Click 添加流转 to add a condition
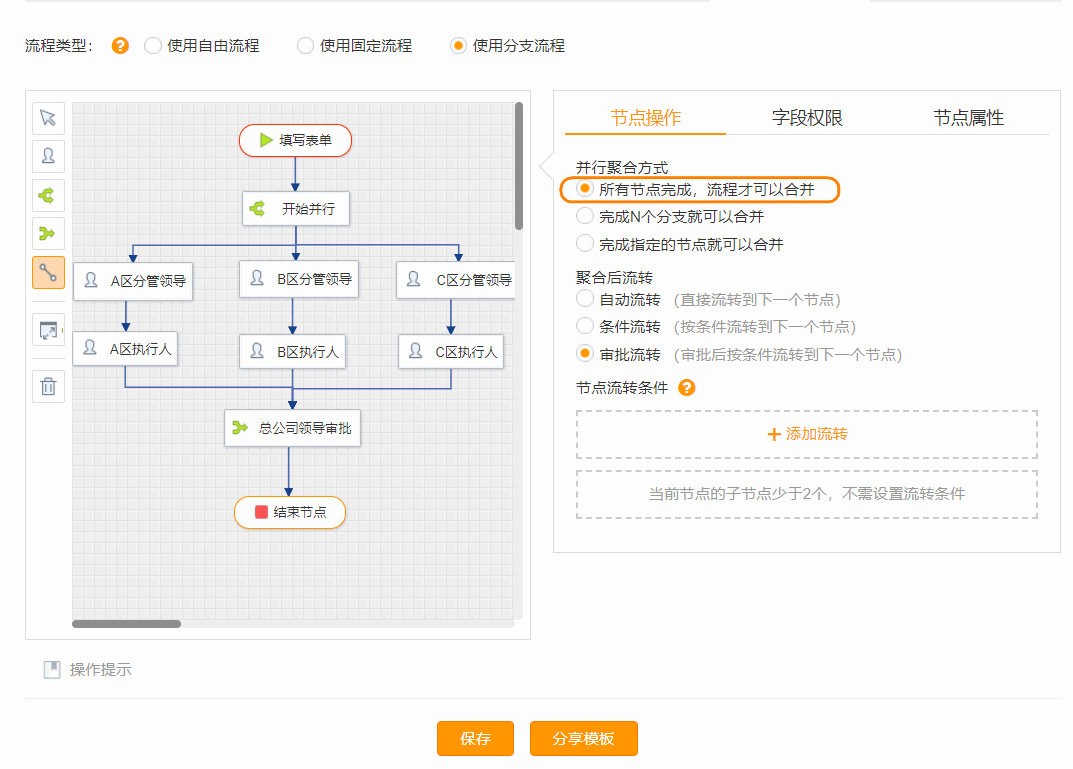Screen dimensions: 1073x769 [x=807, y=434]
